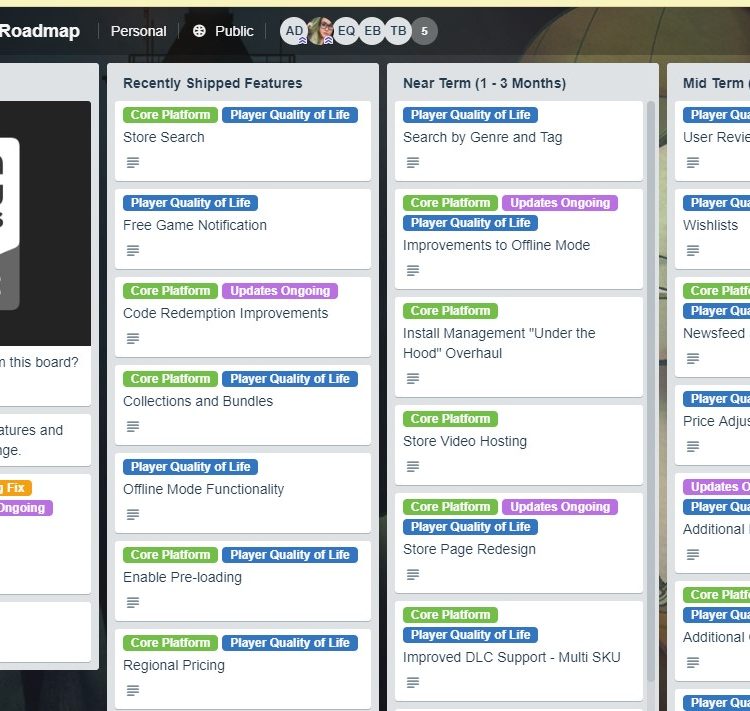Viewport: 750px width, 711px height.
Task: Click green Core Platform label on Store Video Hosting
Action: point(451,419)
